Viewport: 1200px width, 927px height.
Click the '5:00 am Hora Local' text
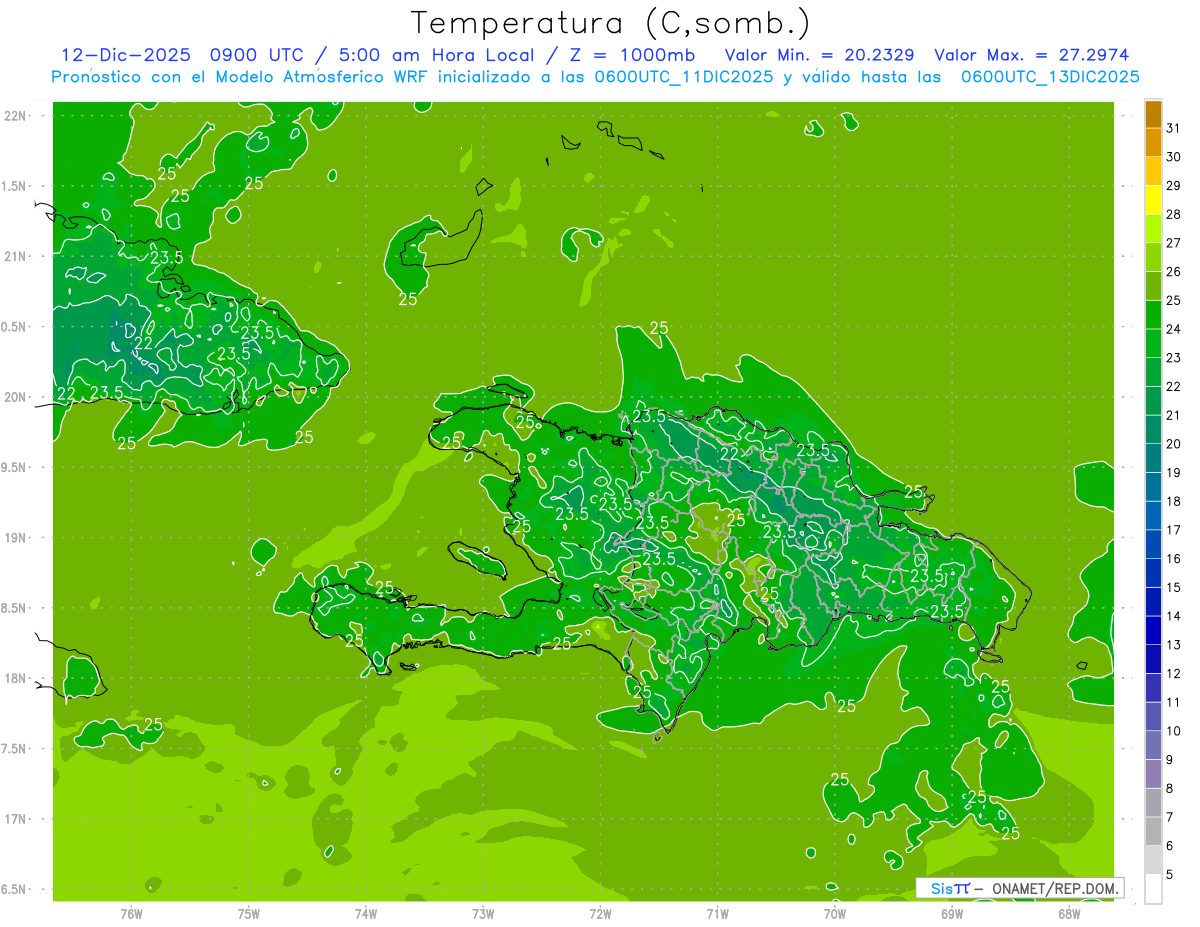pyautogui.click(x=437, y=55)
